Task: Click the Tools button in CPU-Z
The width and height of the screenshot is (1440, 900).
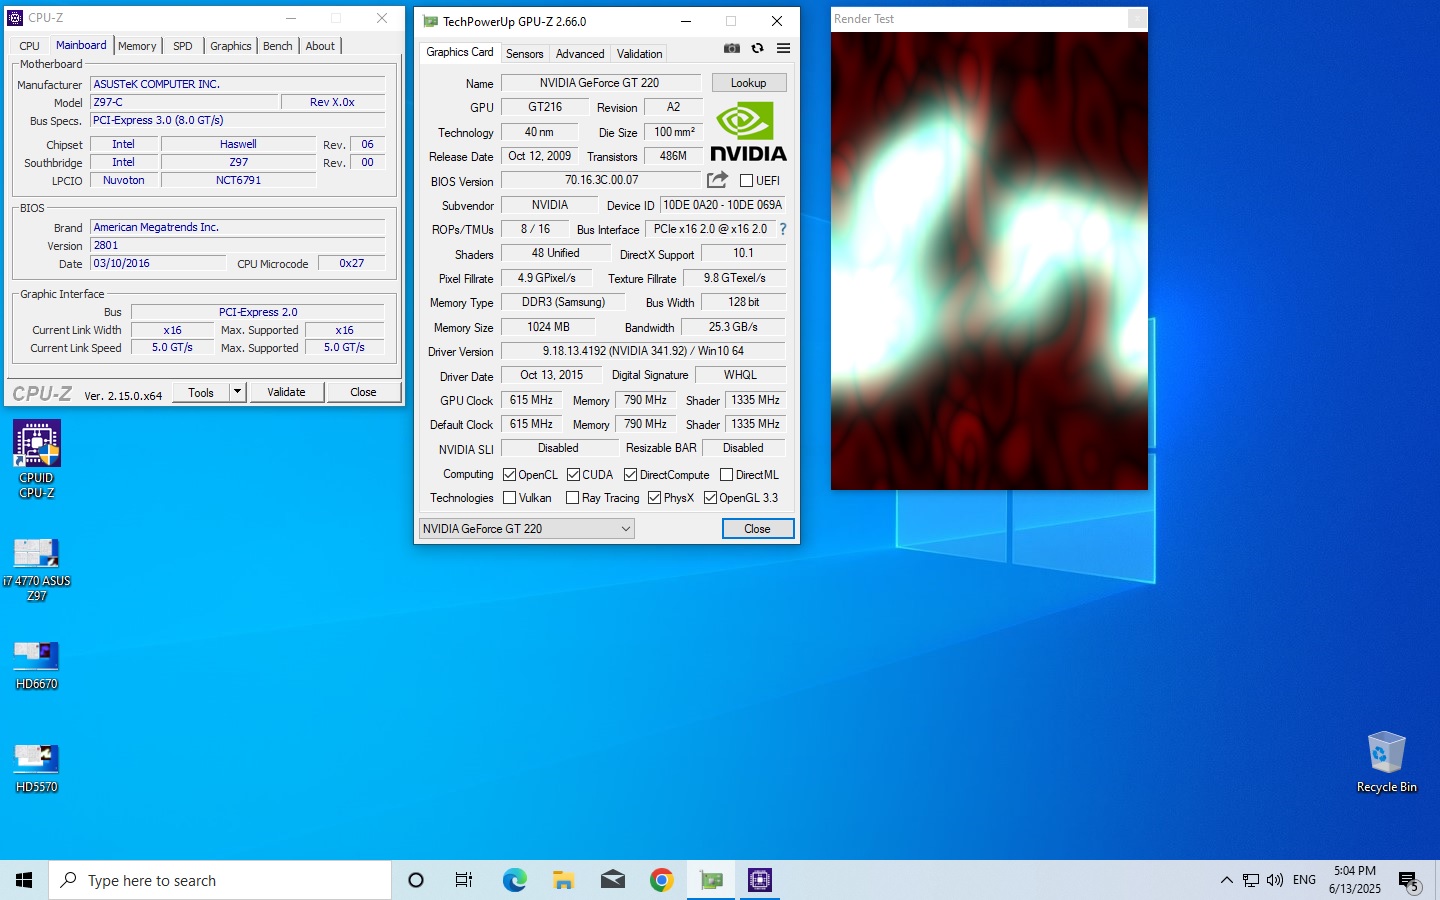Action: tap(201, 392)
